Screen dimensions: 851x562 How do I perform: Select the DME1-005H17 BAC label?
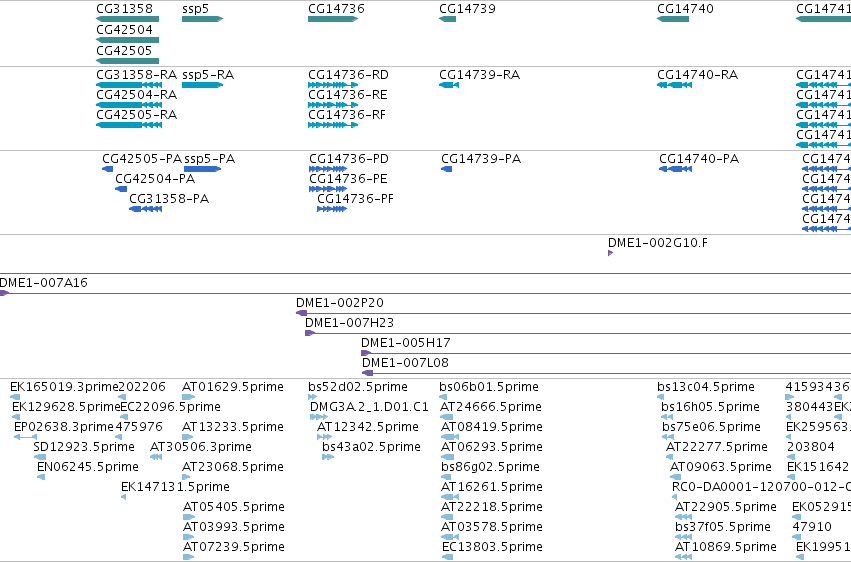406,343
